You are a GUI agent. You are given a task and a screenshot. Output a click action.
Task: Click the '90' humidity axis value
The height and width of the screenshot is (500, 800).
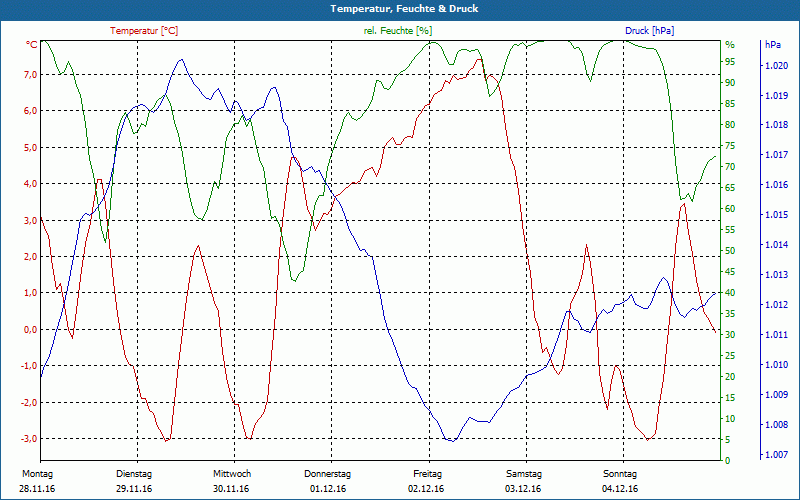pos(730,83)
